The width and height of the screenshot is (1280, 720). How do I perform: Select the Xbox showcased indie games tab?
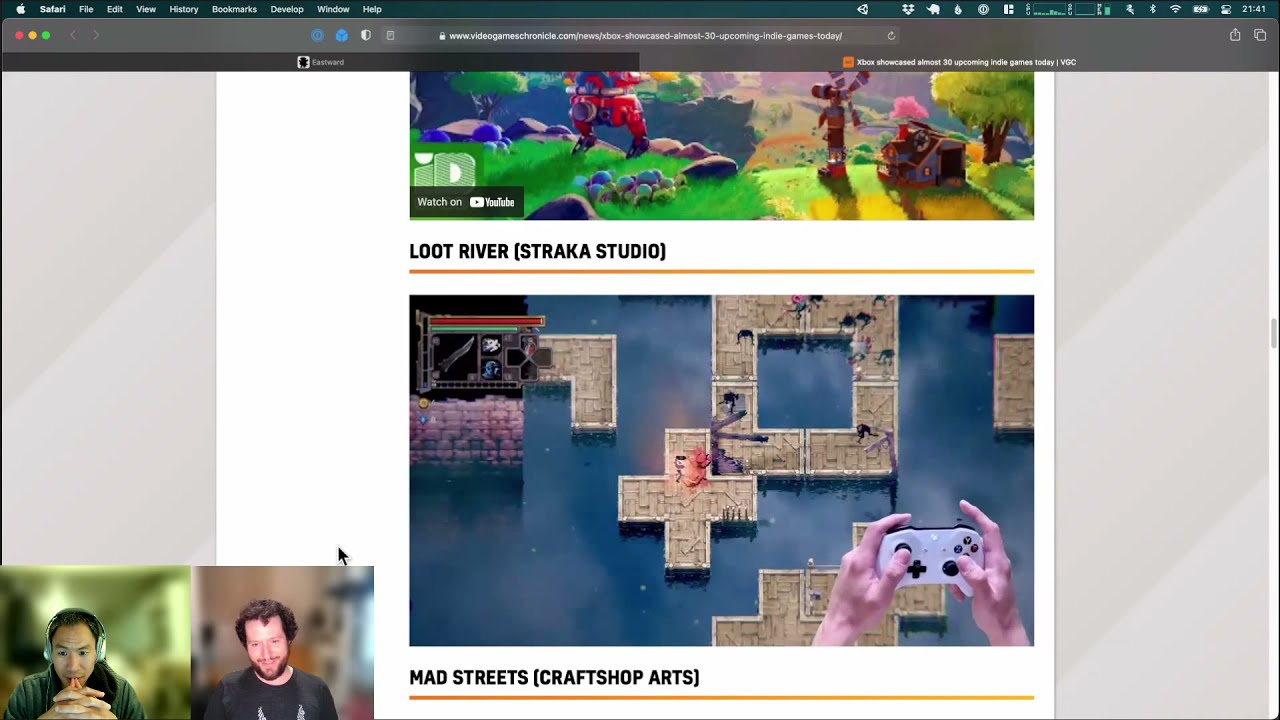point(959,62)
